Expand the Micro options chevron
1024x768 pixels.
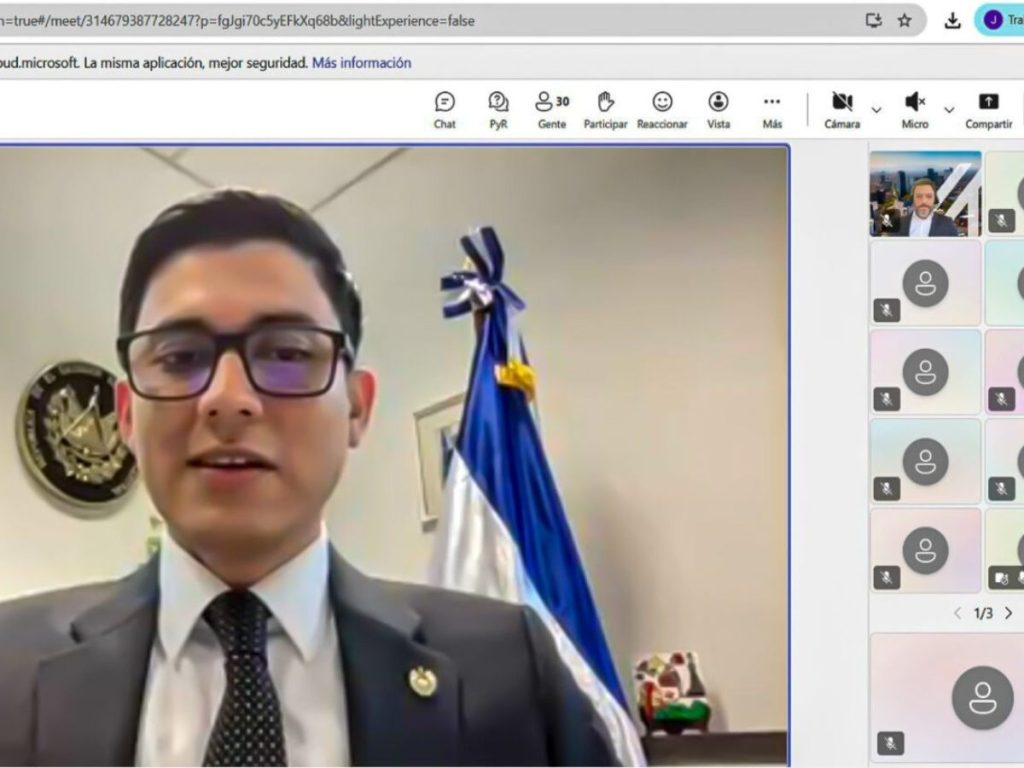950,110
